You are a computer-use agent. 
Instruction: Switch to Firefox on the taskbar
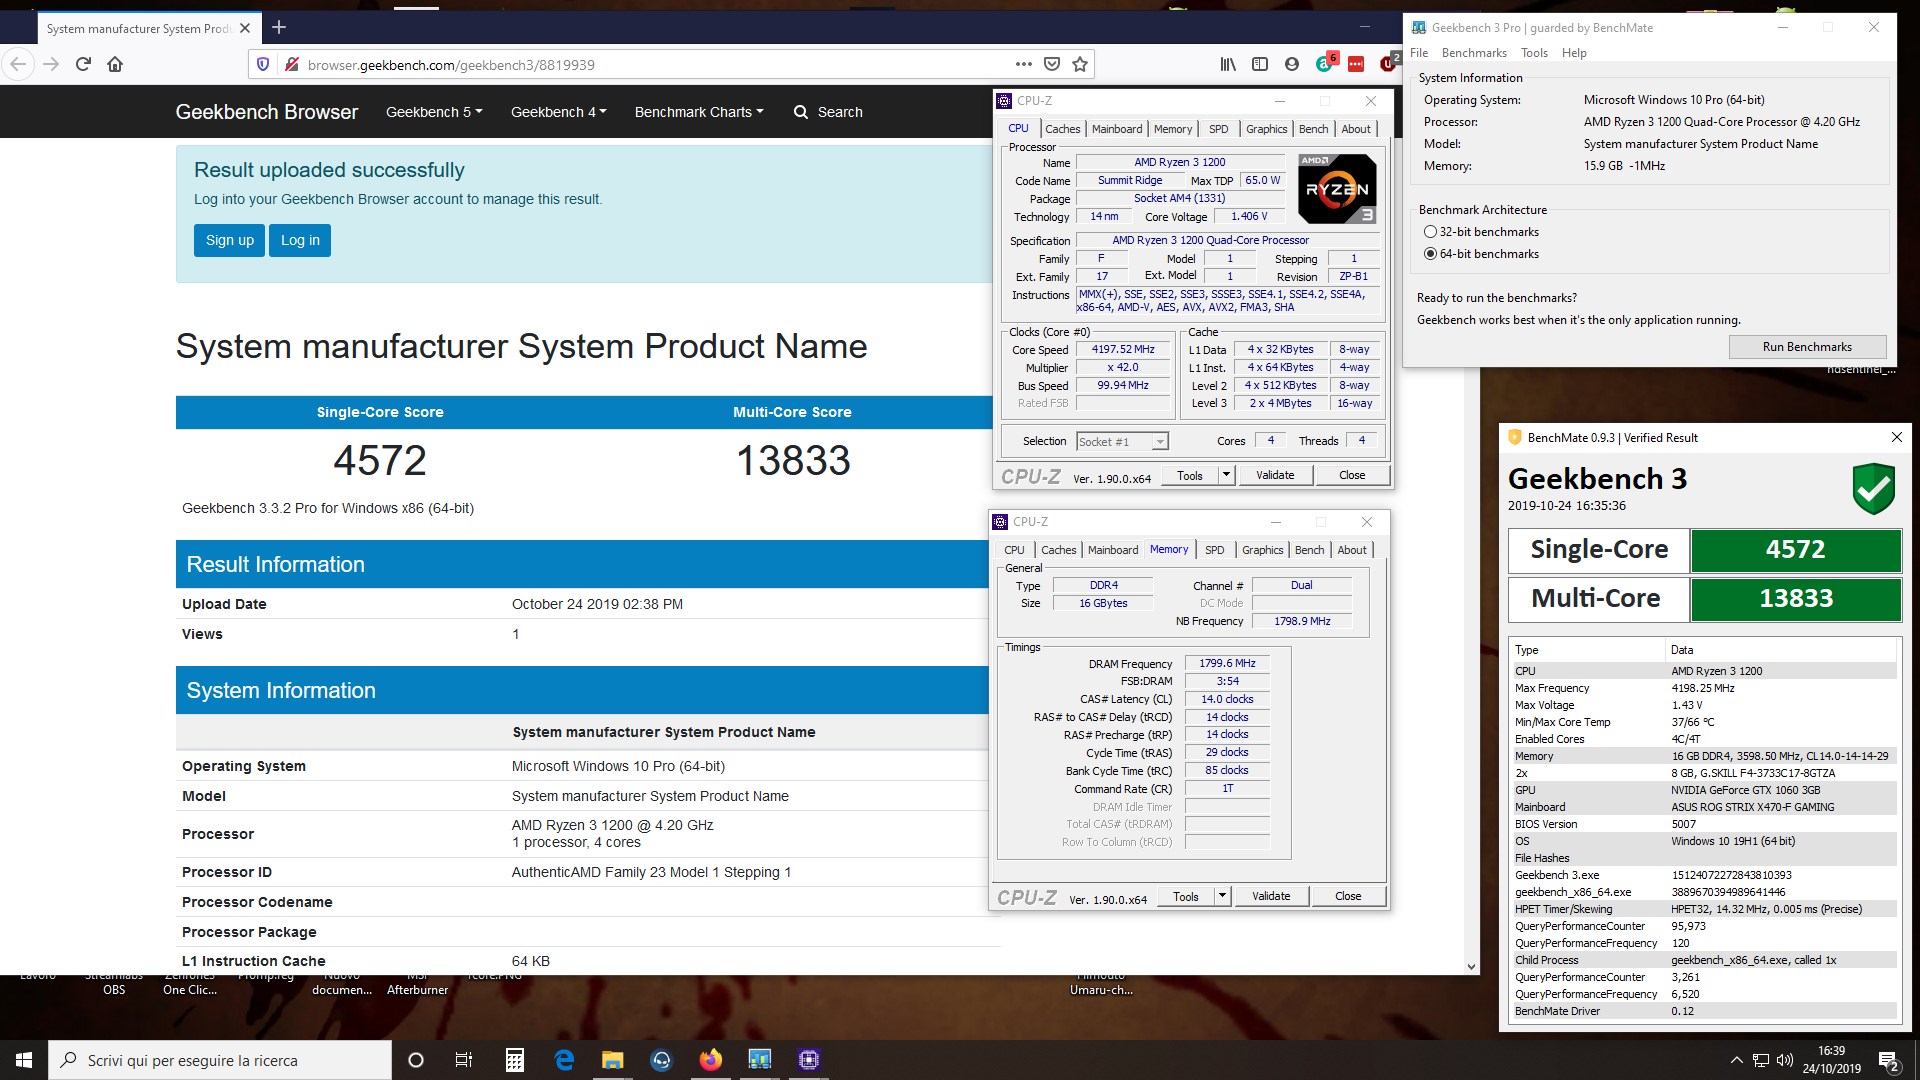point(711,1060)
